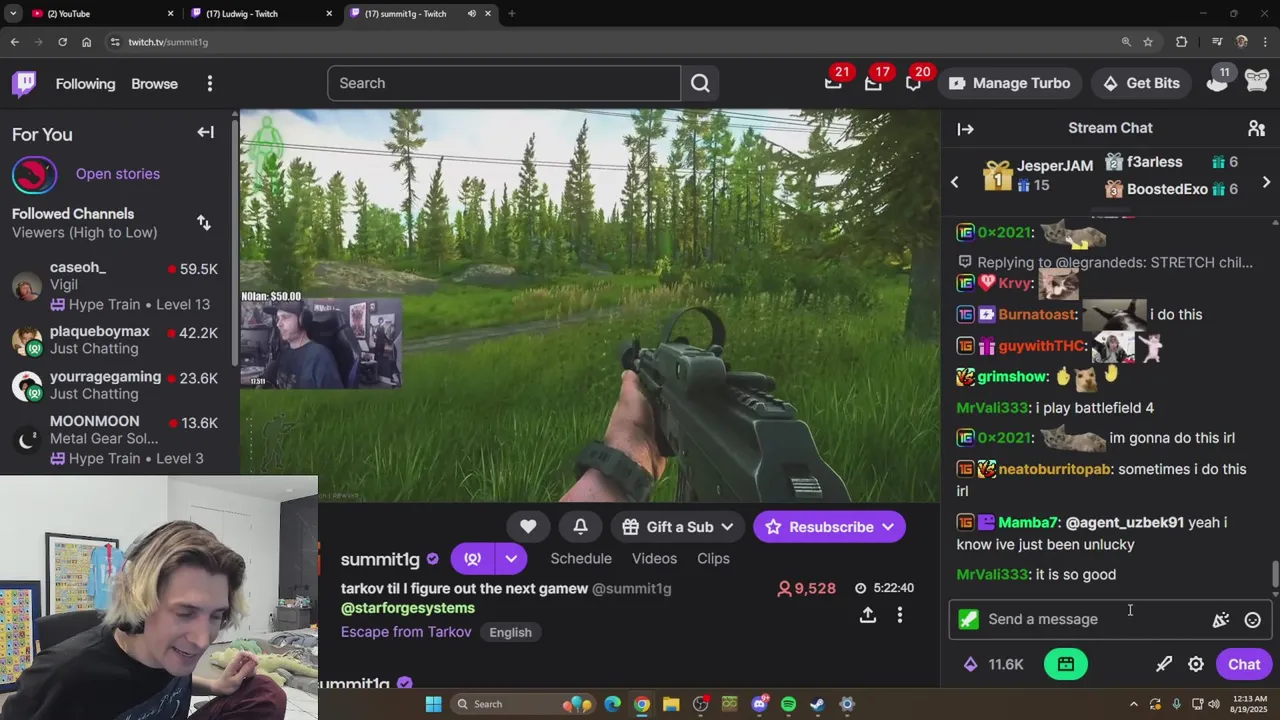Expand the purple chevron dropdown near summit1g
Image resolution: width=1280 pixels, height=720 pixels.
coord(511,558)
